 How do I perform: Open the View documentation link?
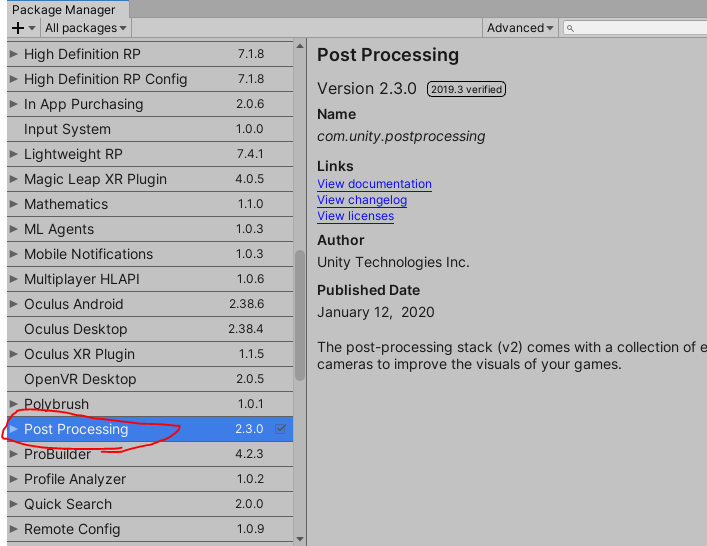tap(374, 184)
